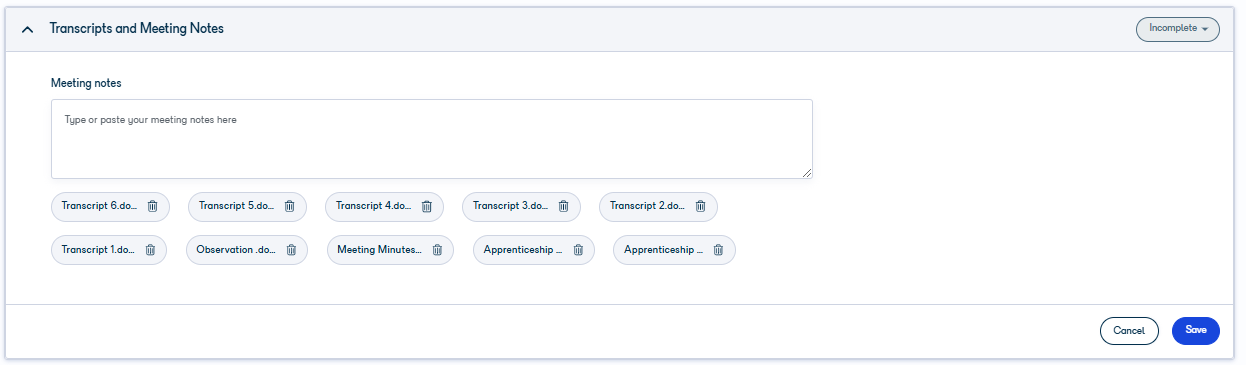Screen dimensions: 1246x365
Task: Grab the text area resize handle
Action: pyautogui.click(x=806, y=173)
